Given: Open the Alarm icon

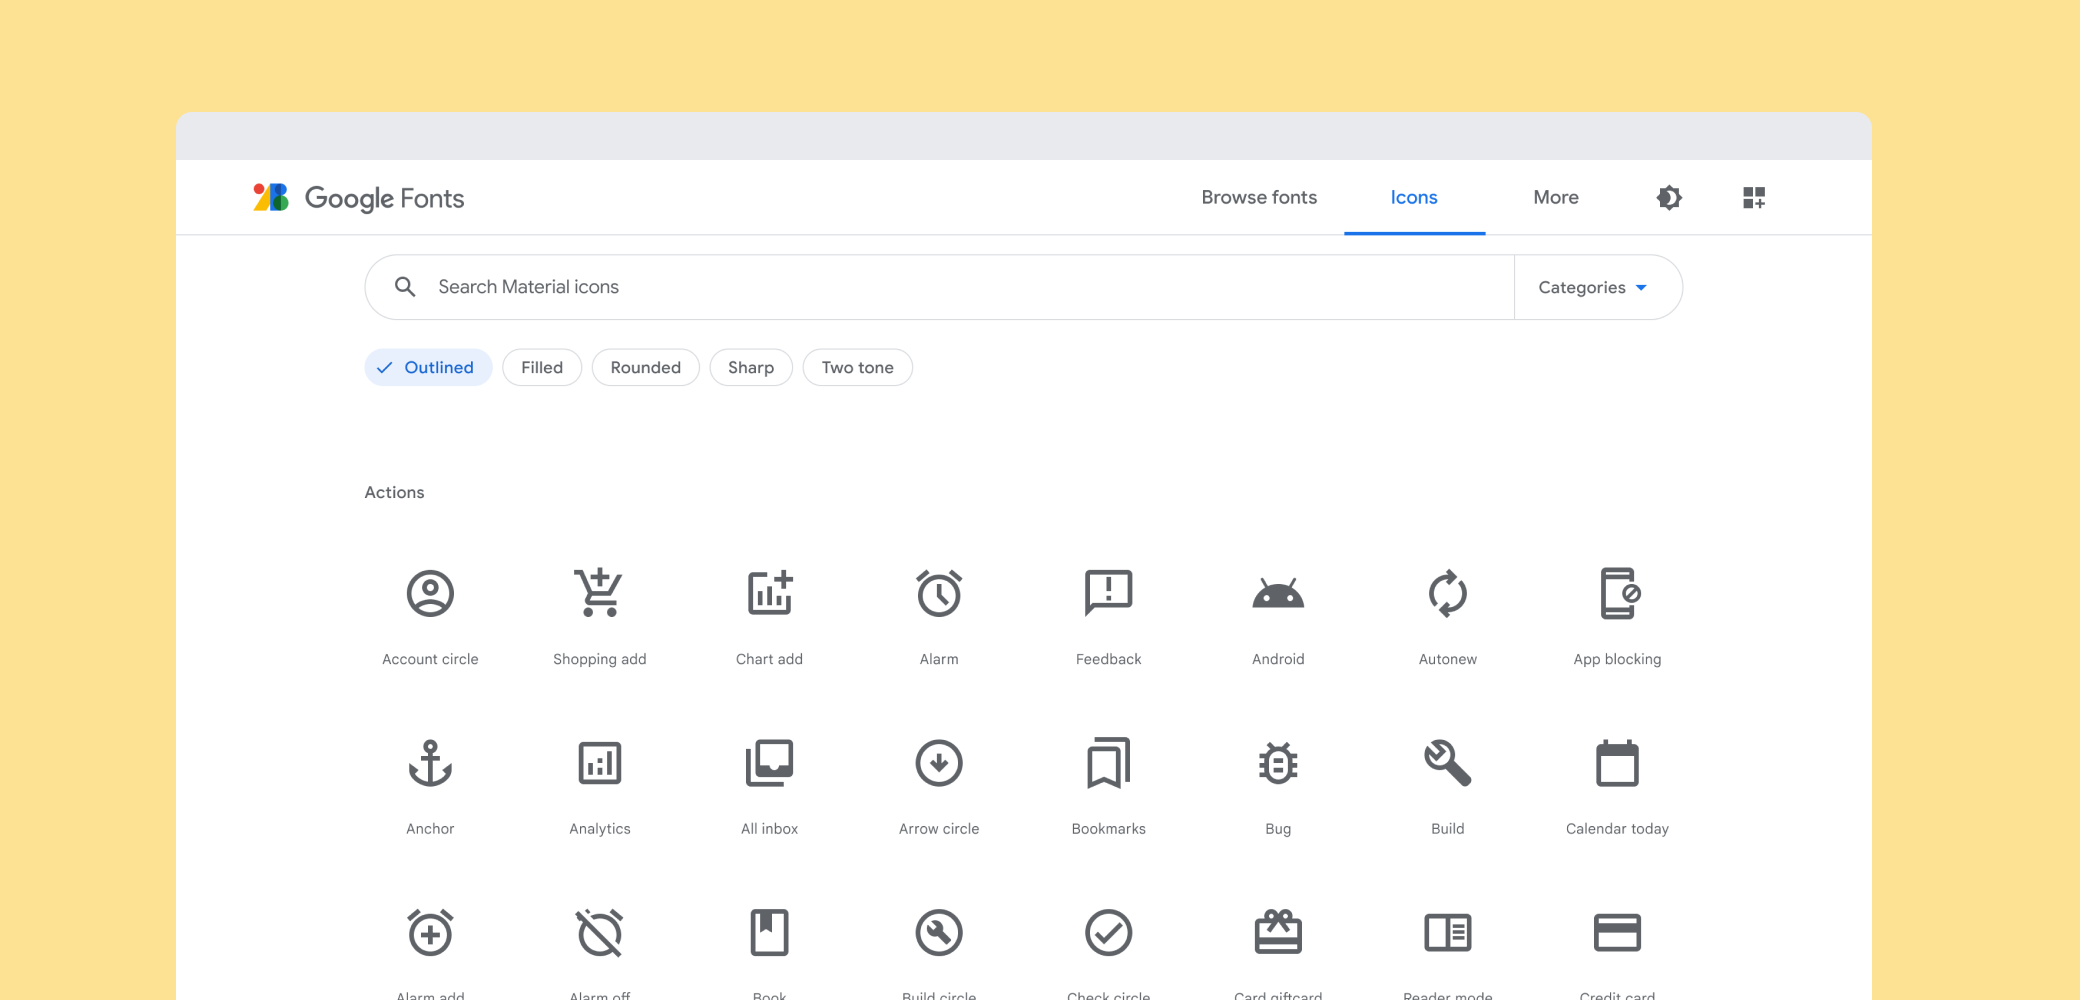Looking at the screenshot, I should [938, 593].
